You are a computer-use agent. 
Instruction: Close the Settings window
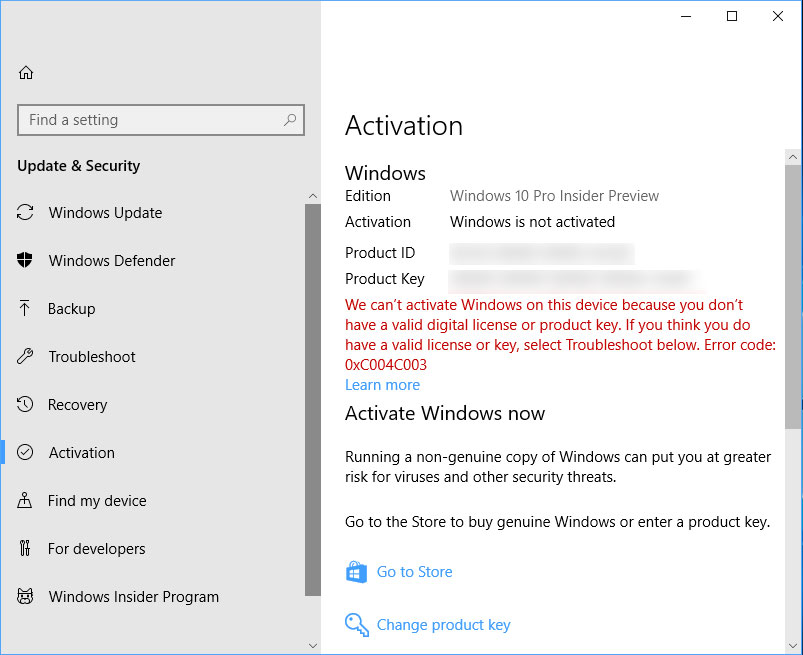point(778,16)
